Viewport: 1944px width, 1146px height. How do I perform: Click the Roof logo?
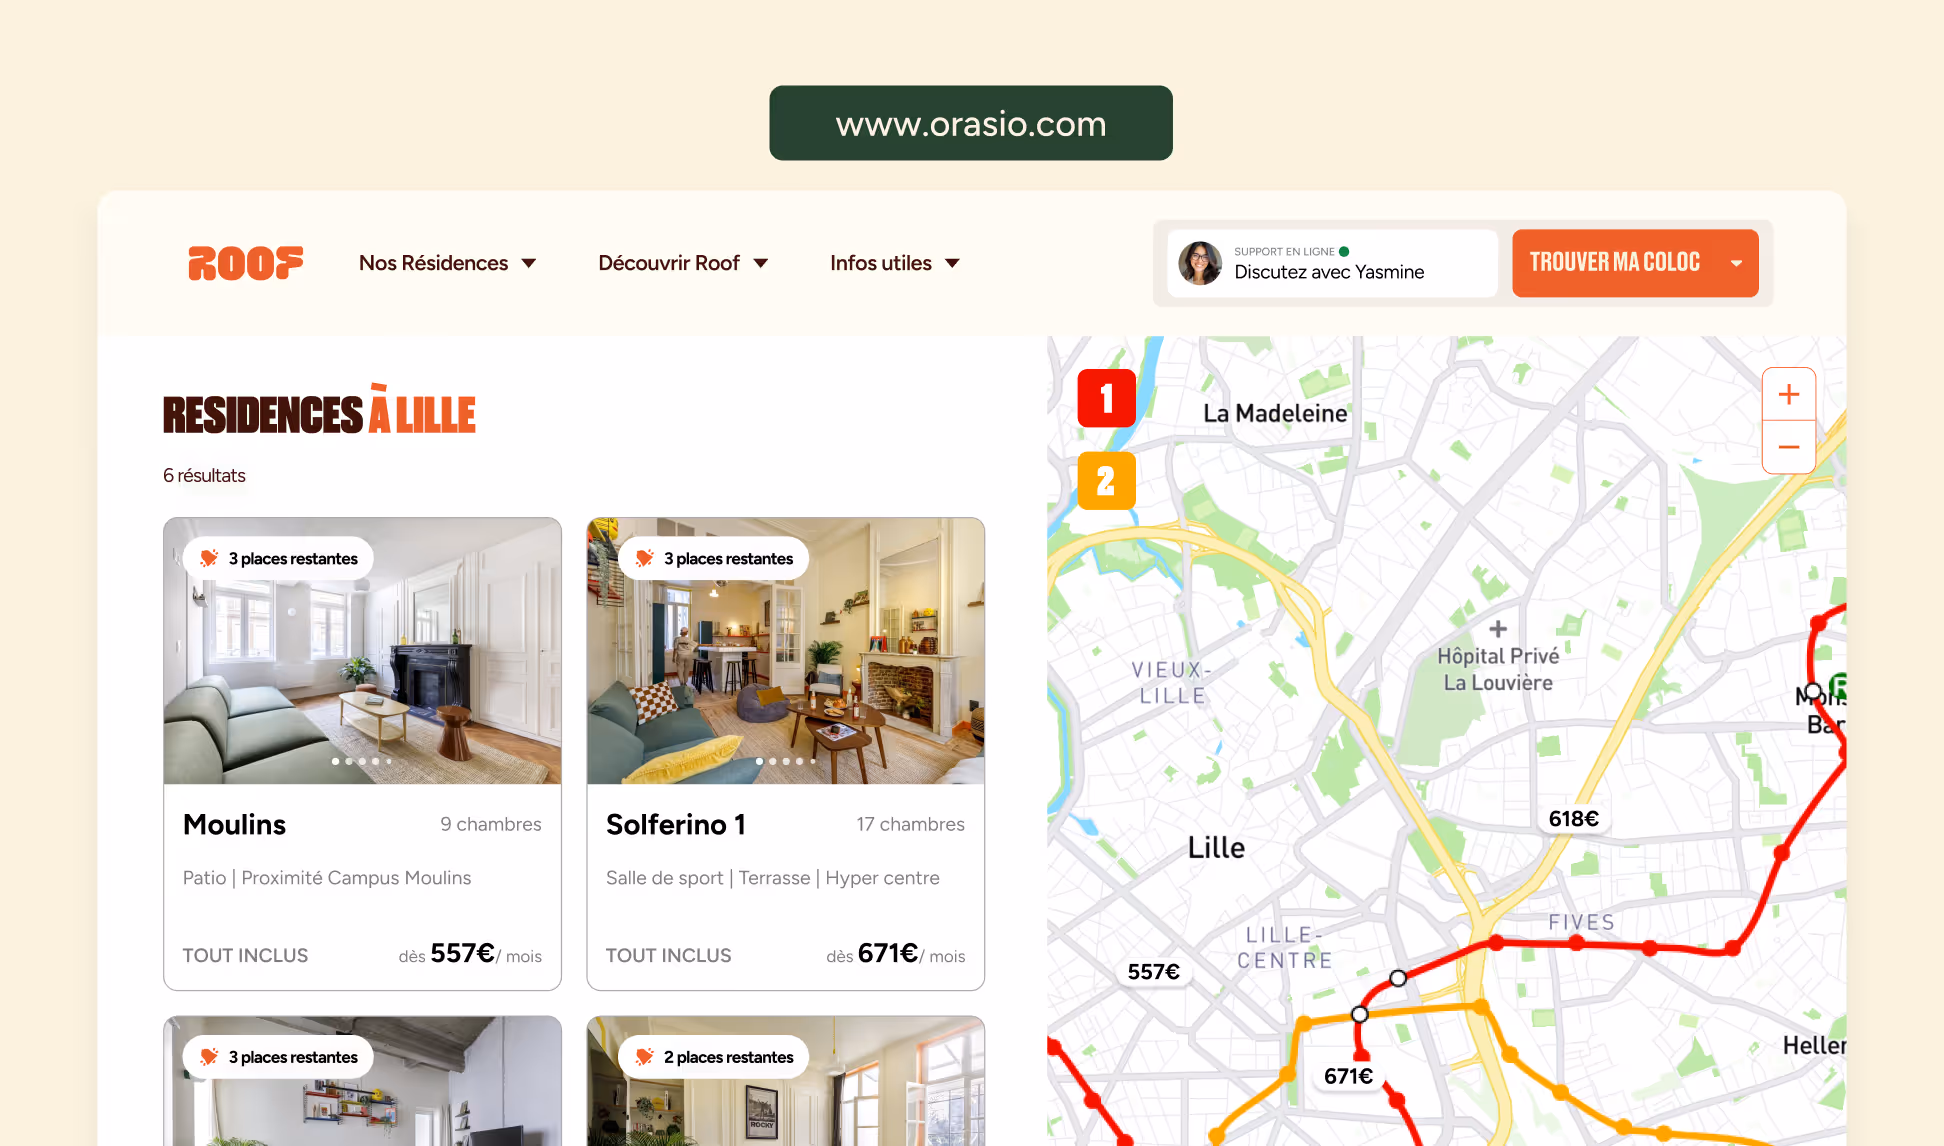tap(245, 263)
